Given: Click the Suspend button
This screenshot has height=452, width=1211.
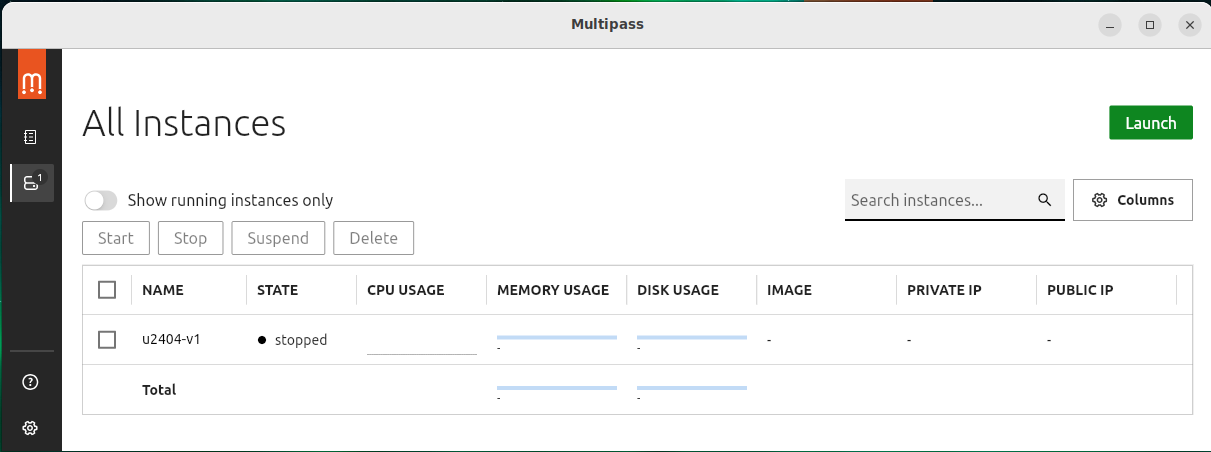Looking at the screenshot, I should [x=278, y=238].
